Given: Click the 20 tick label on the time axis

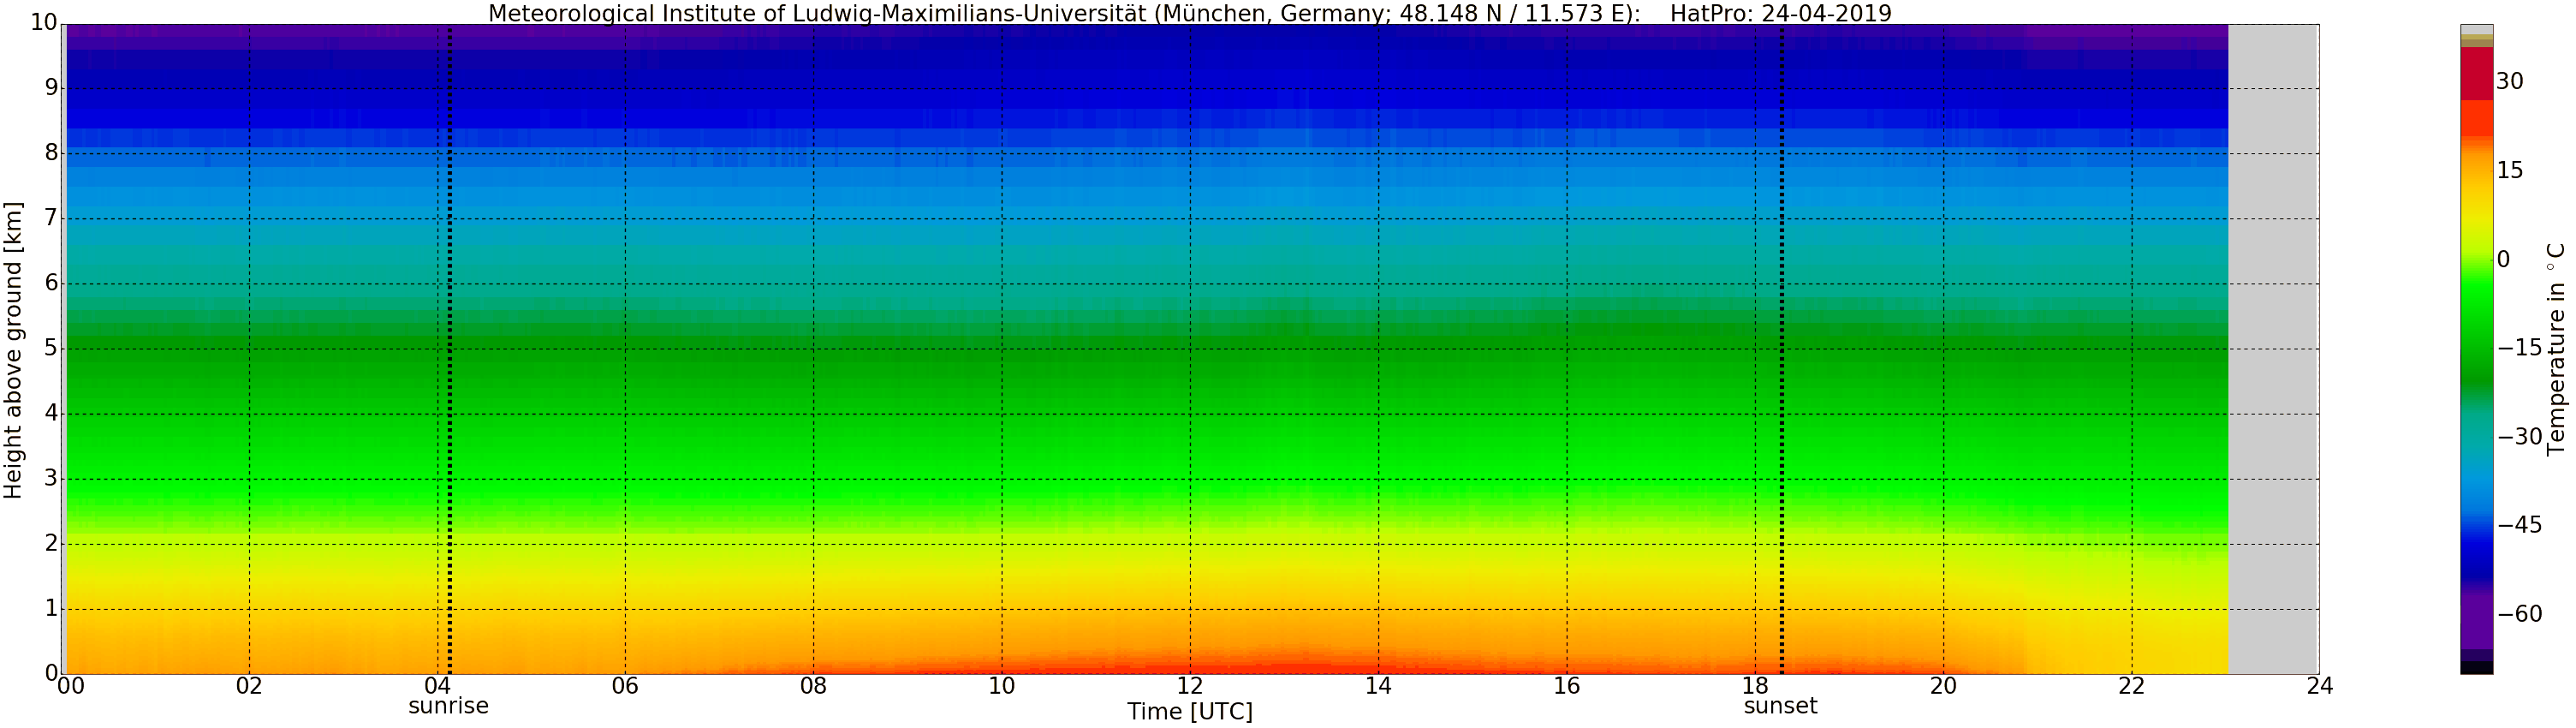Looking at the screenshot, I should 1943,686.
